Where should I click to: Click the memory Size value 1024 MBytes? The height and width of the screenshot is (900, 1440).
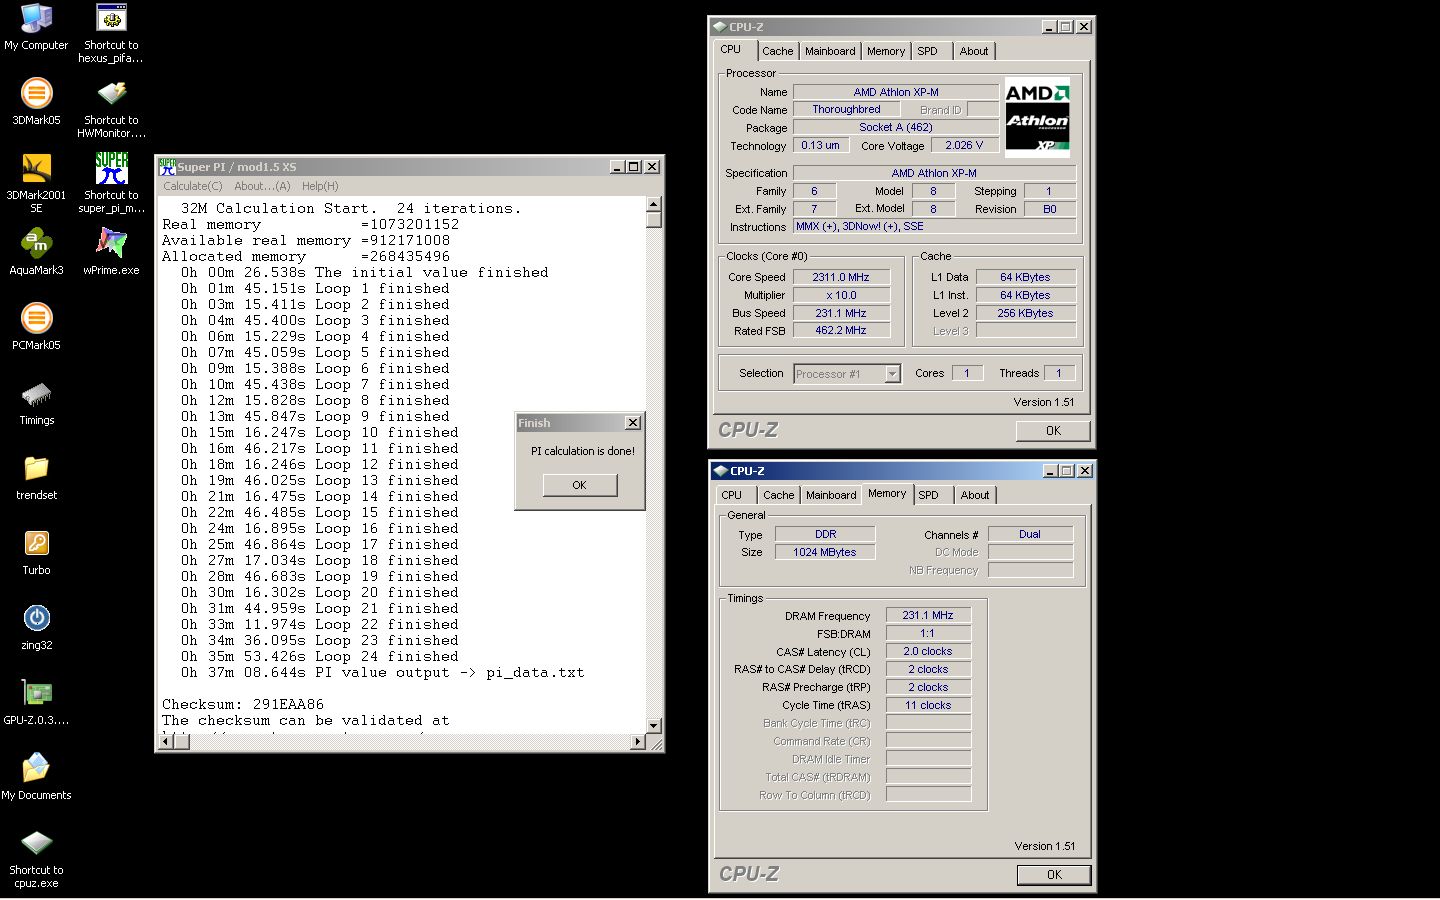pos(825,552)
